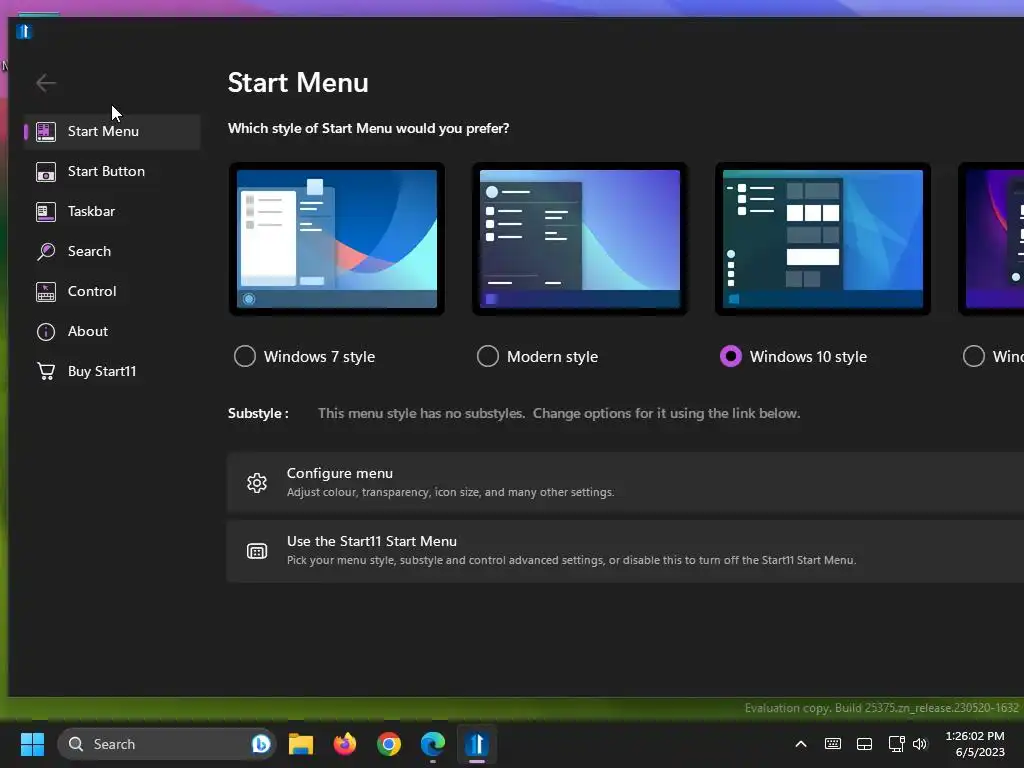Click the taskbar Search box
This screenshot has width=1024, height=768.
[x=167, y=744]
